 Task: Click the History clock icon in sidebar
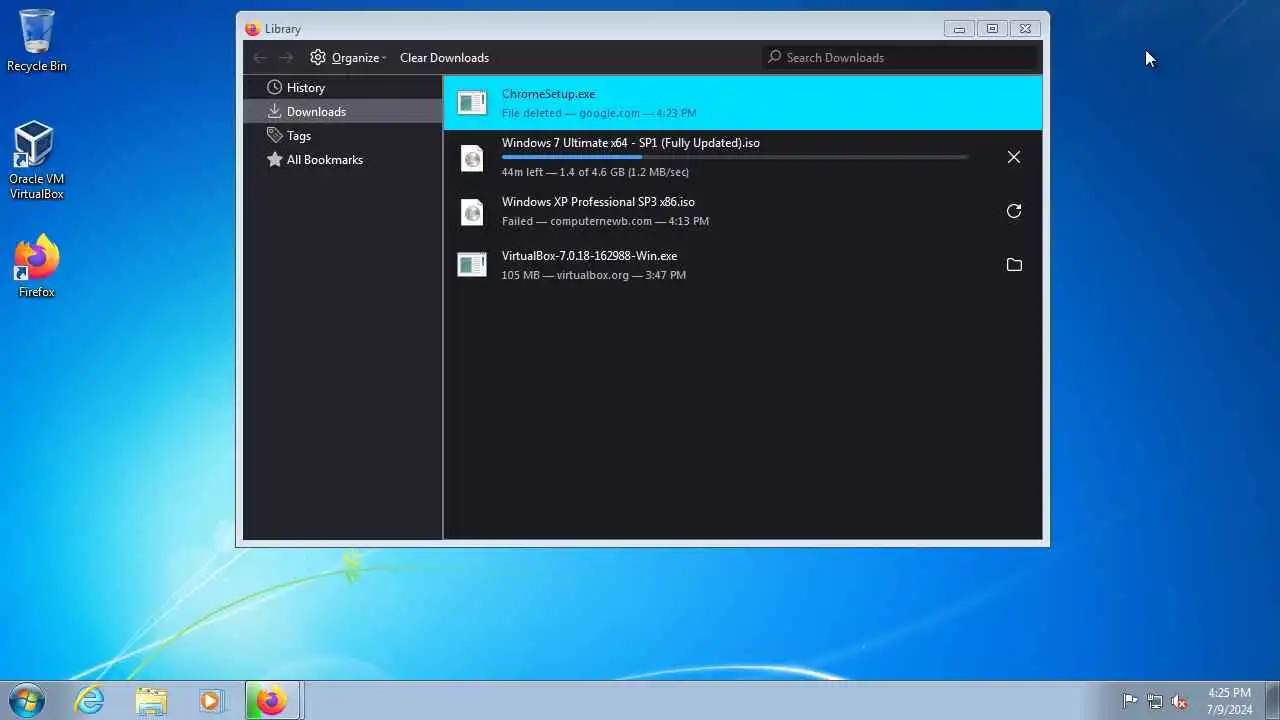(275, 87)
